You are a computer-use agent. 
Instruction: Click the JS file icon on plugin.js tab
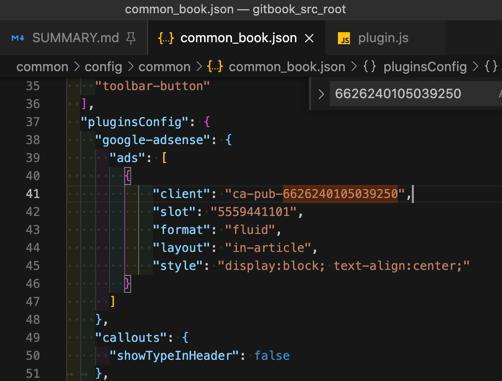(x=344, y=38)
